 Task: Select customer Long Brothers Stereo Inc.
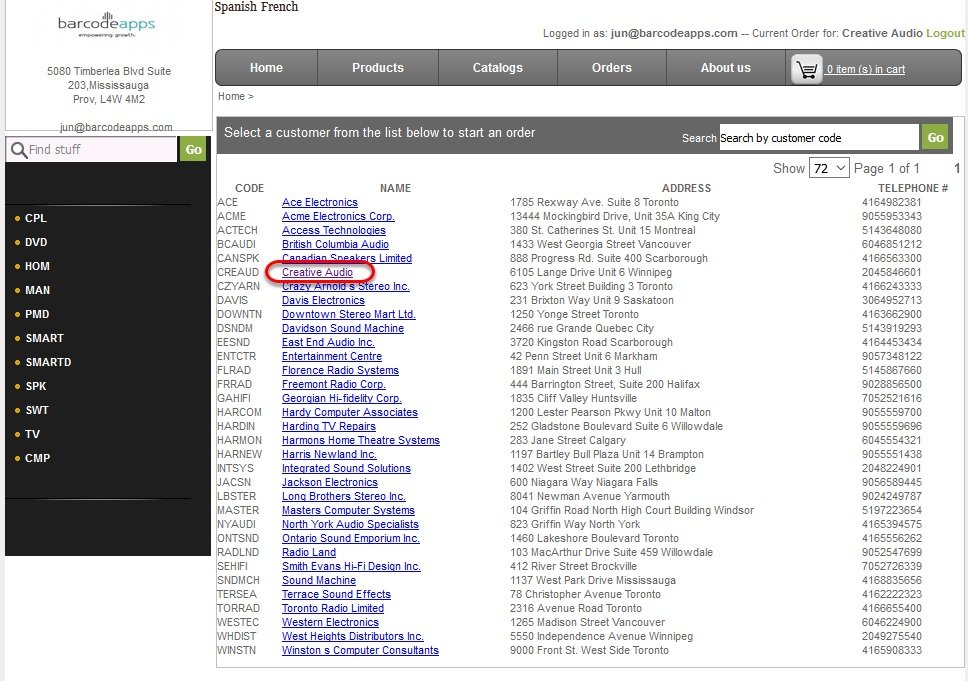344,496
